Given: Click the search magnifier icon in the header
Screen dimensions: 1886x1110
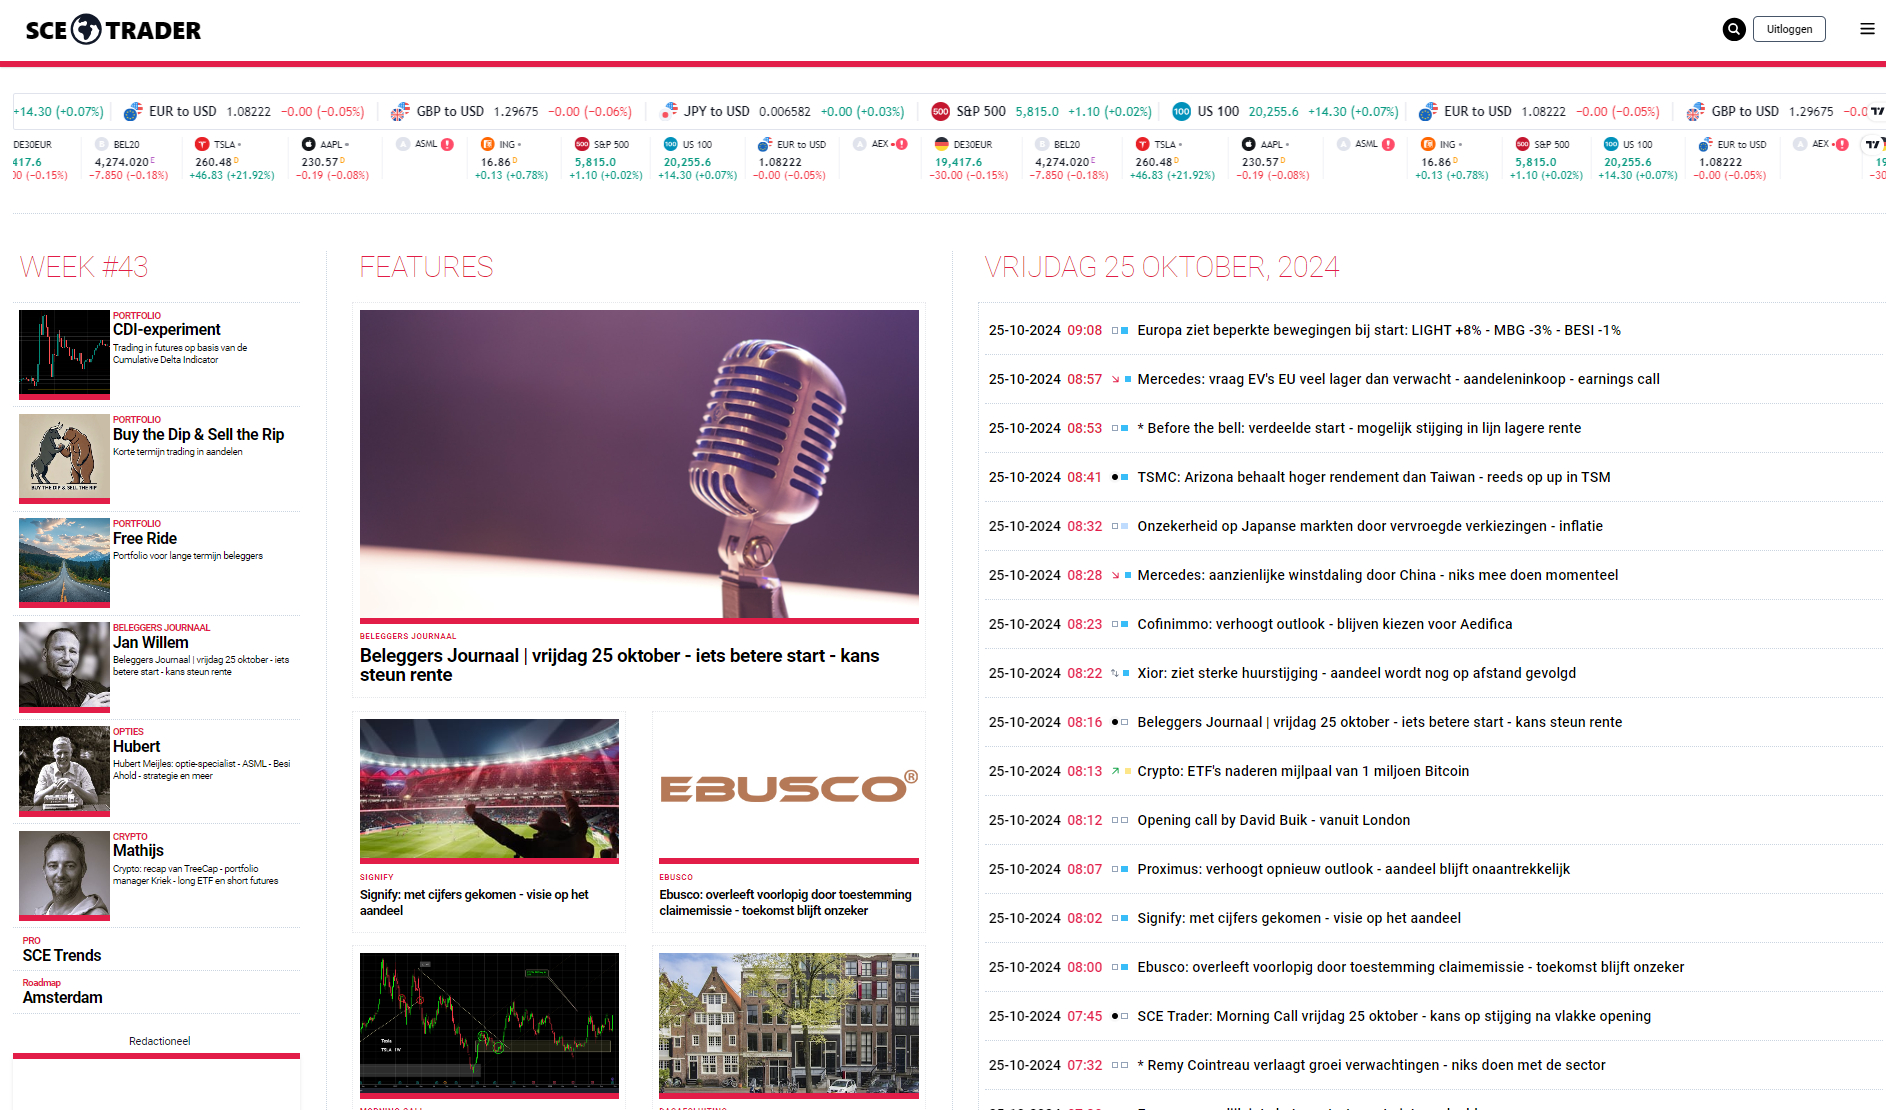Looking at the screenshot, I should click(1733, 29).
